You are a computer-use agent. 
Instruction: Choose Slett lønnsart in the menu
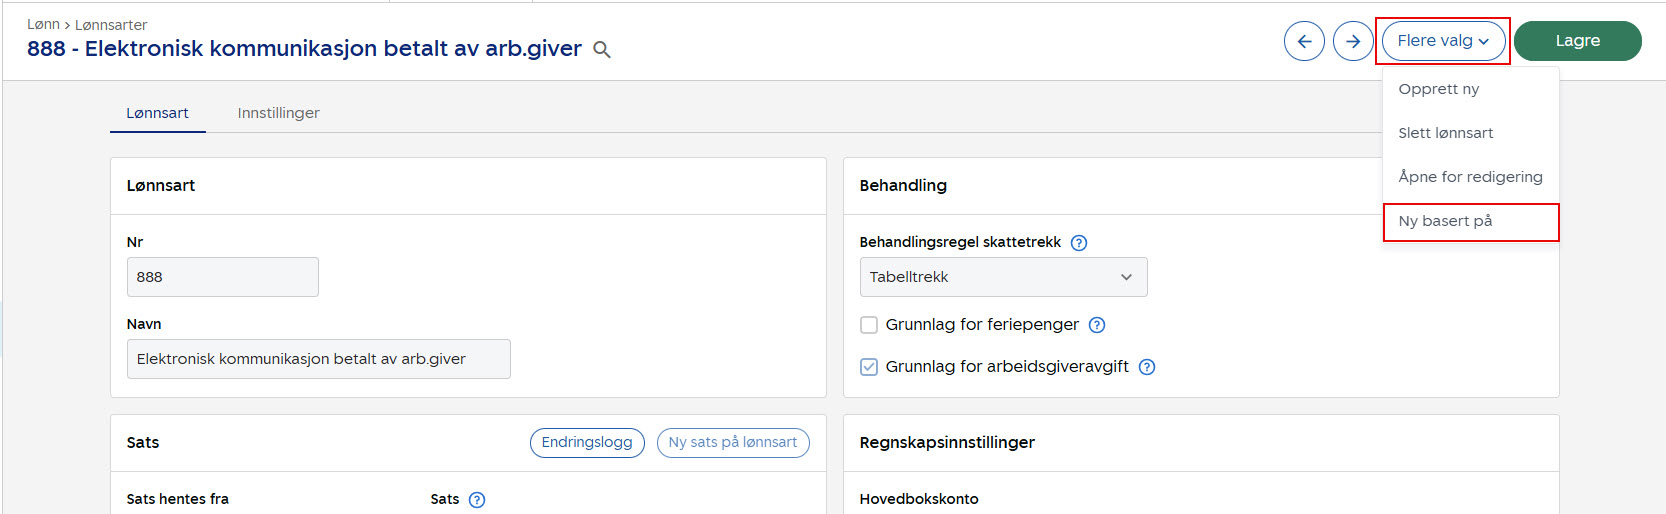1445,133
